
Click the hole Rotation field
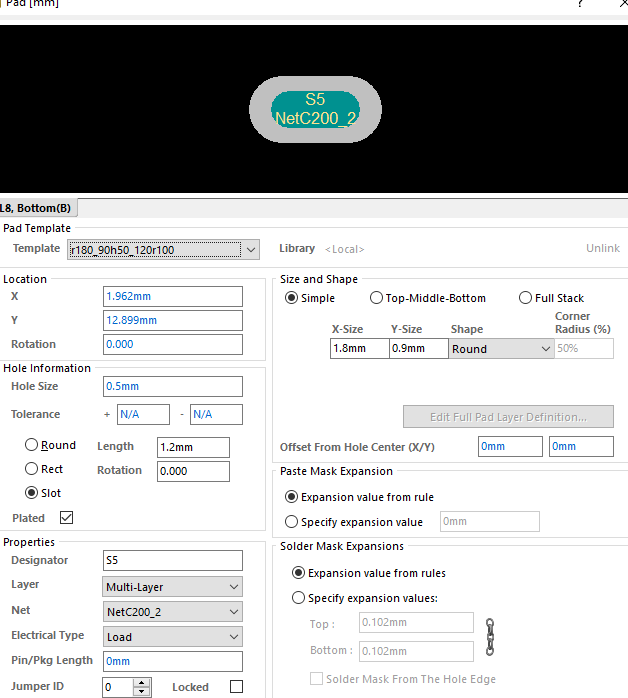click(x=193, y=471)
